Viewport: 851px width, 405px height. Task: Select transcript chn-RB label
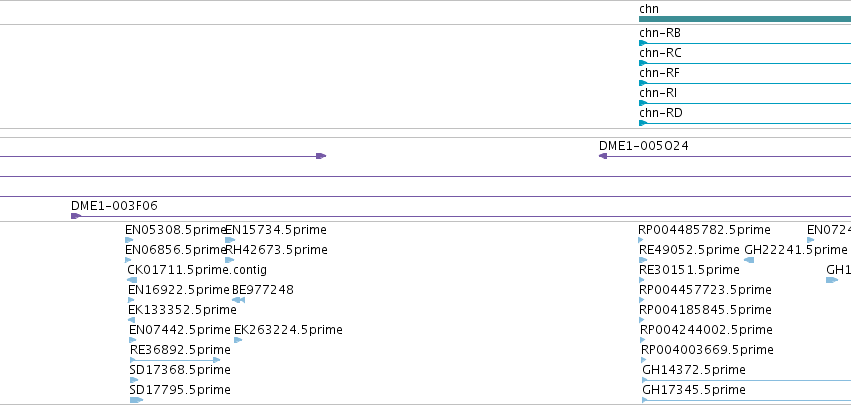(x=659, y=33)
